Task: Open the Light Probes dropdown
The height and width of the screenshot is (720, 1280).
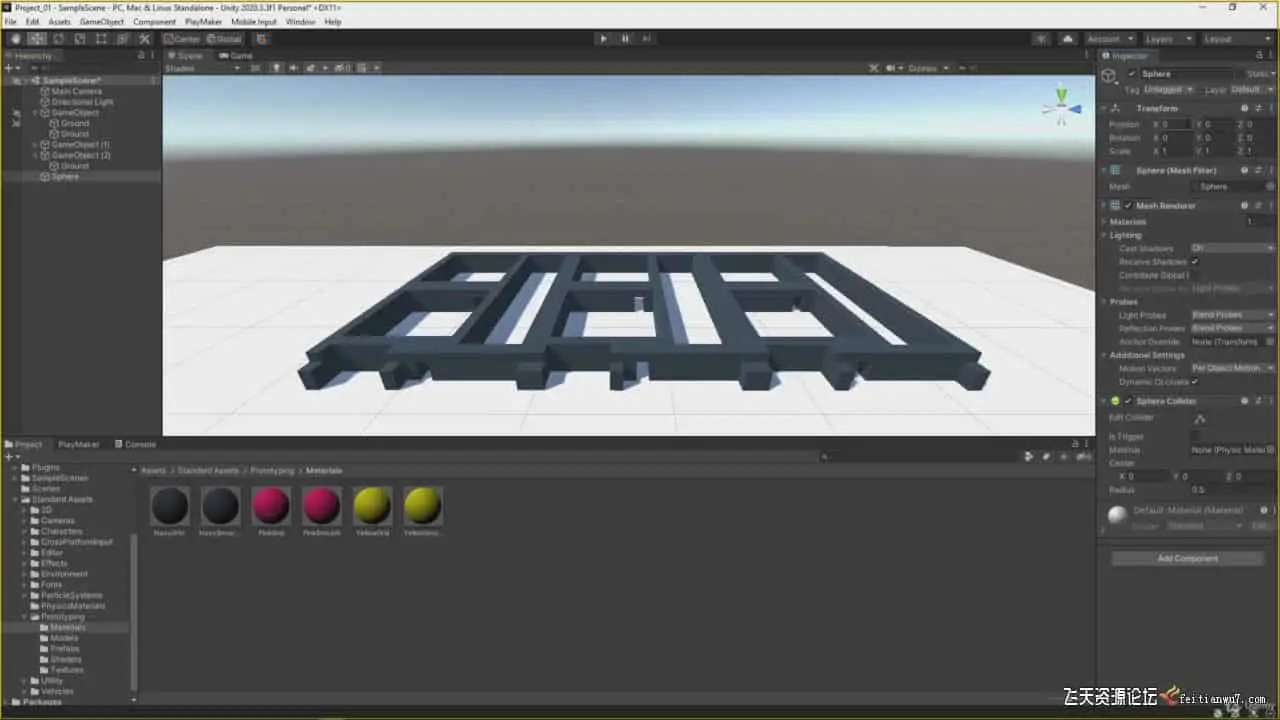Action: (1232, 315)
